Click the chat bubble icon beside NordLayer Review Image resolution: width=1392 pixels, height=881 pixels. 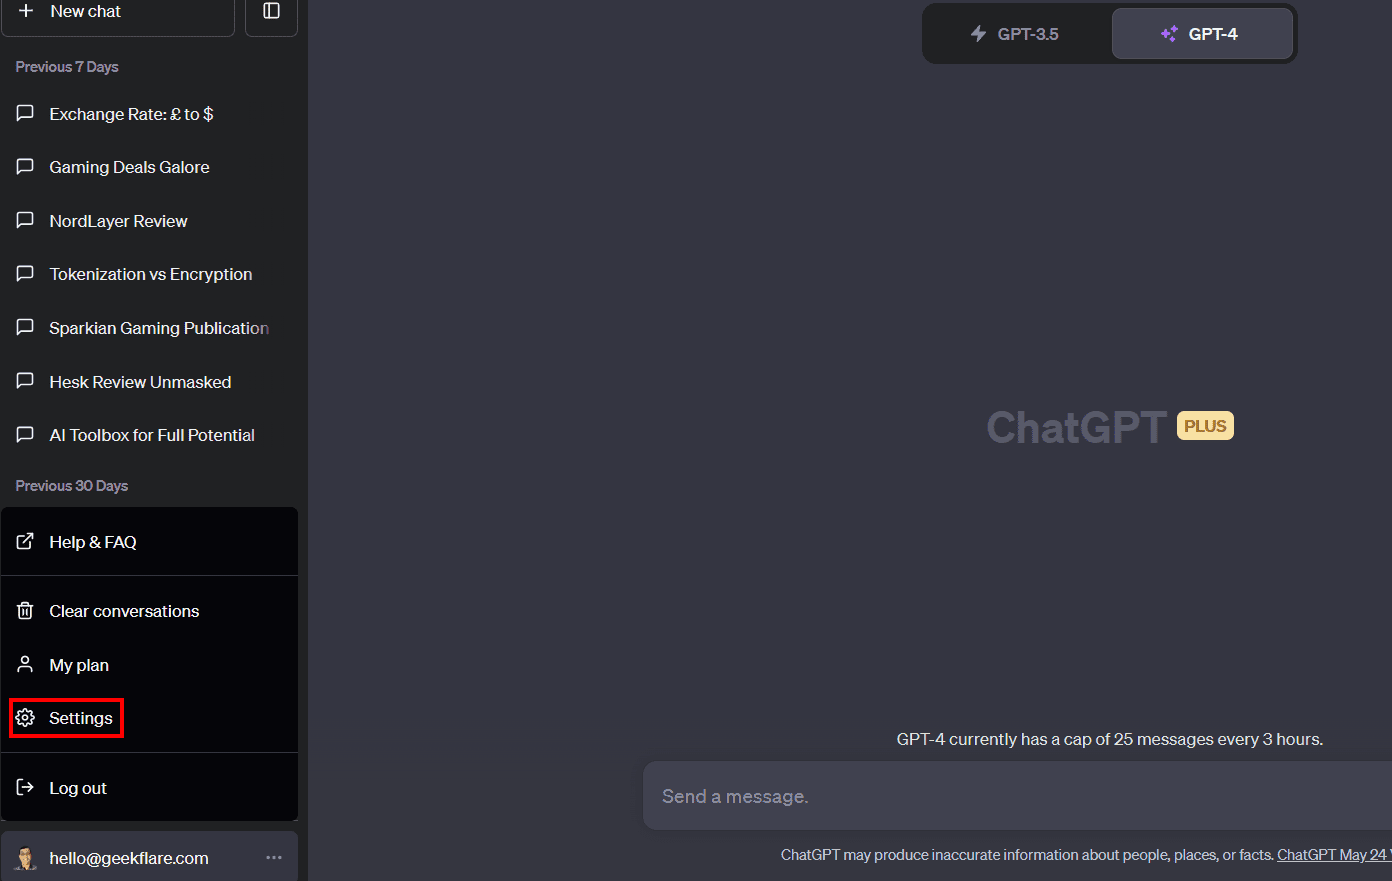[25, 220]
